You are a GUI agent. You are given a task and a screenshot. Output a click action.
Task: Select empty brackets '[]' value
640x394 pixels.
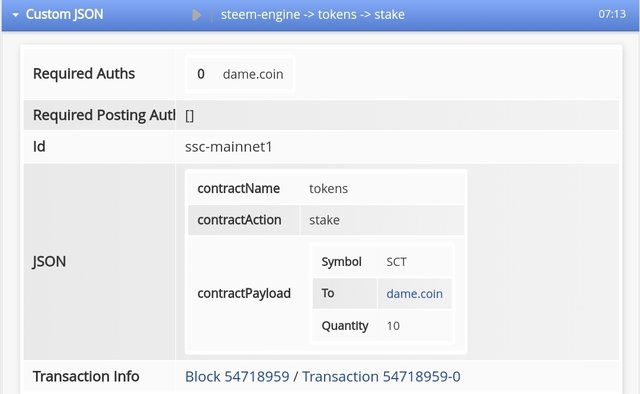(x=189, y=116)
